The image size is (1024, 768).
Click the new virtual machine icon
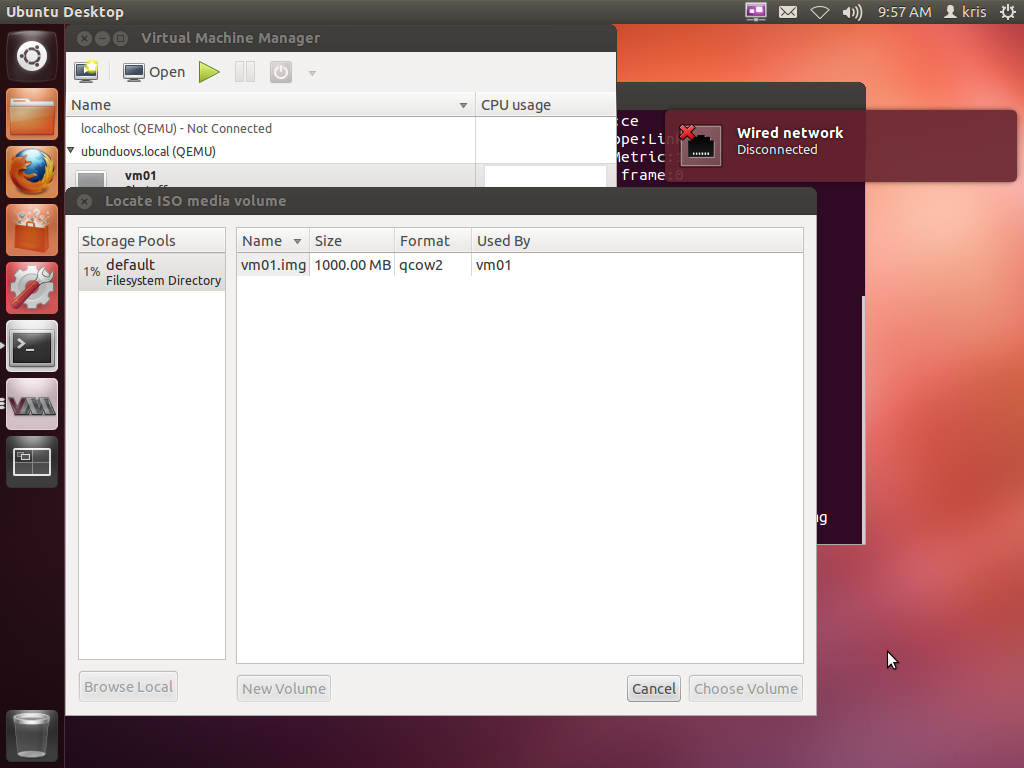click(x=86, y=72)
